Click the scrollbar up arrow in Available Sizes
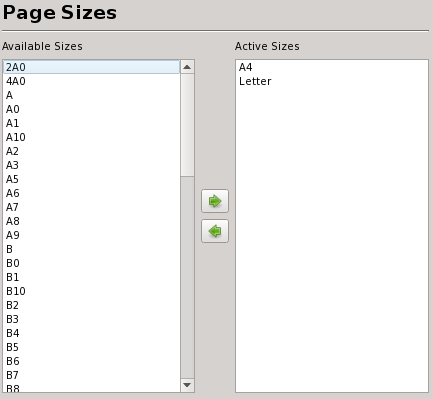Image resolution: width=433 pixels, height=399 pixels. 187,67
